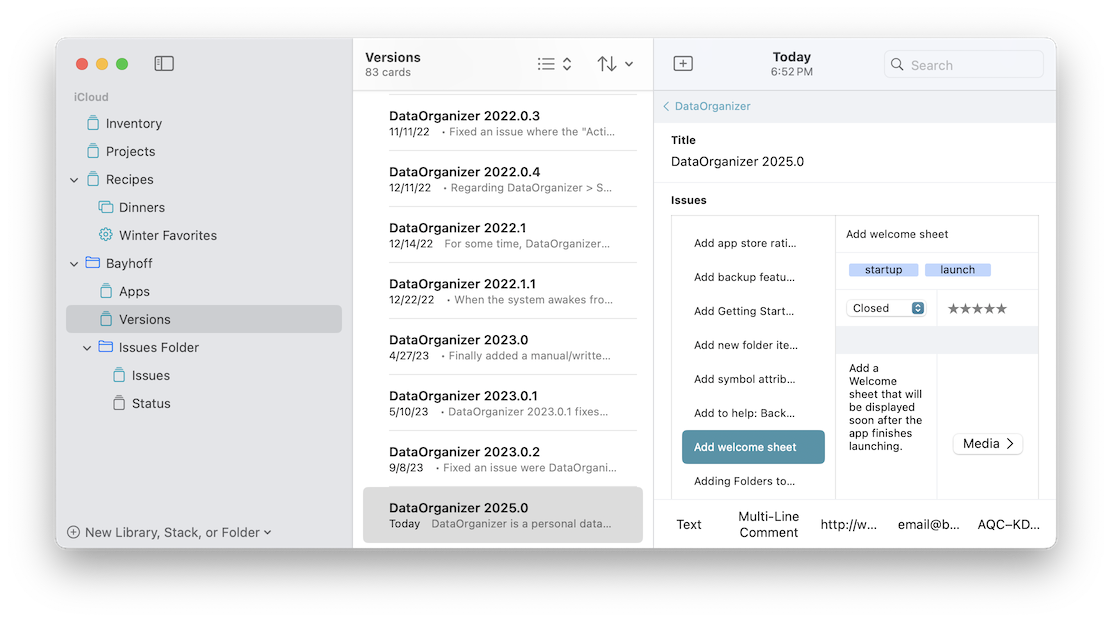Click the Dinners stack icon
The image size is (1112, 622).
[106, 207]
